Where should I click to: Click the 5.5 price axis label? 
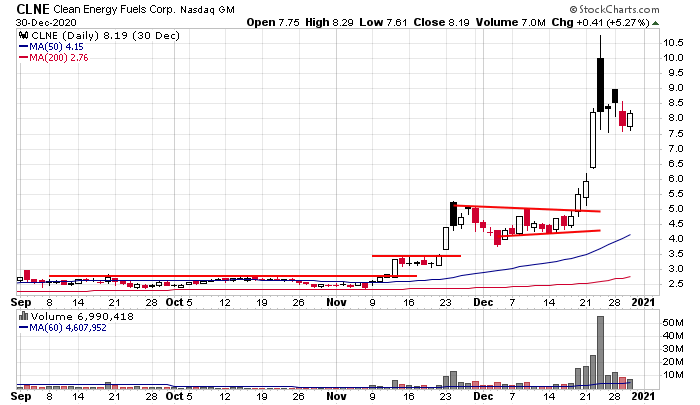[675, 194]
